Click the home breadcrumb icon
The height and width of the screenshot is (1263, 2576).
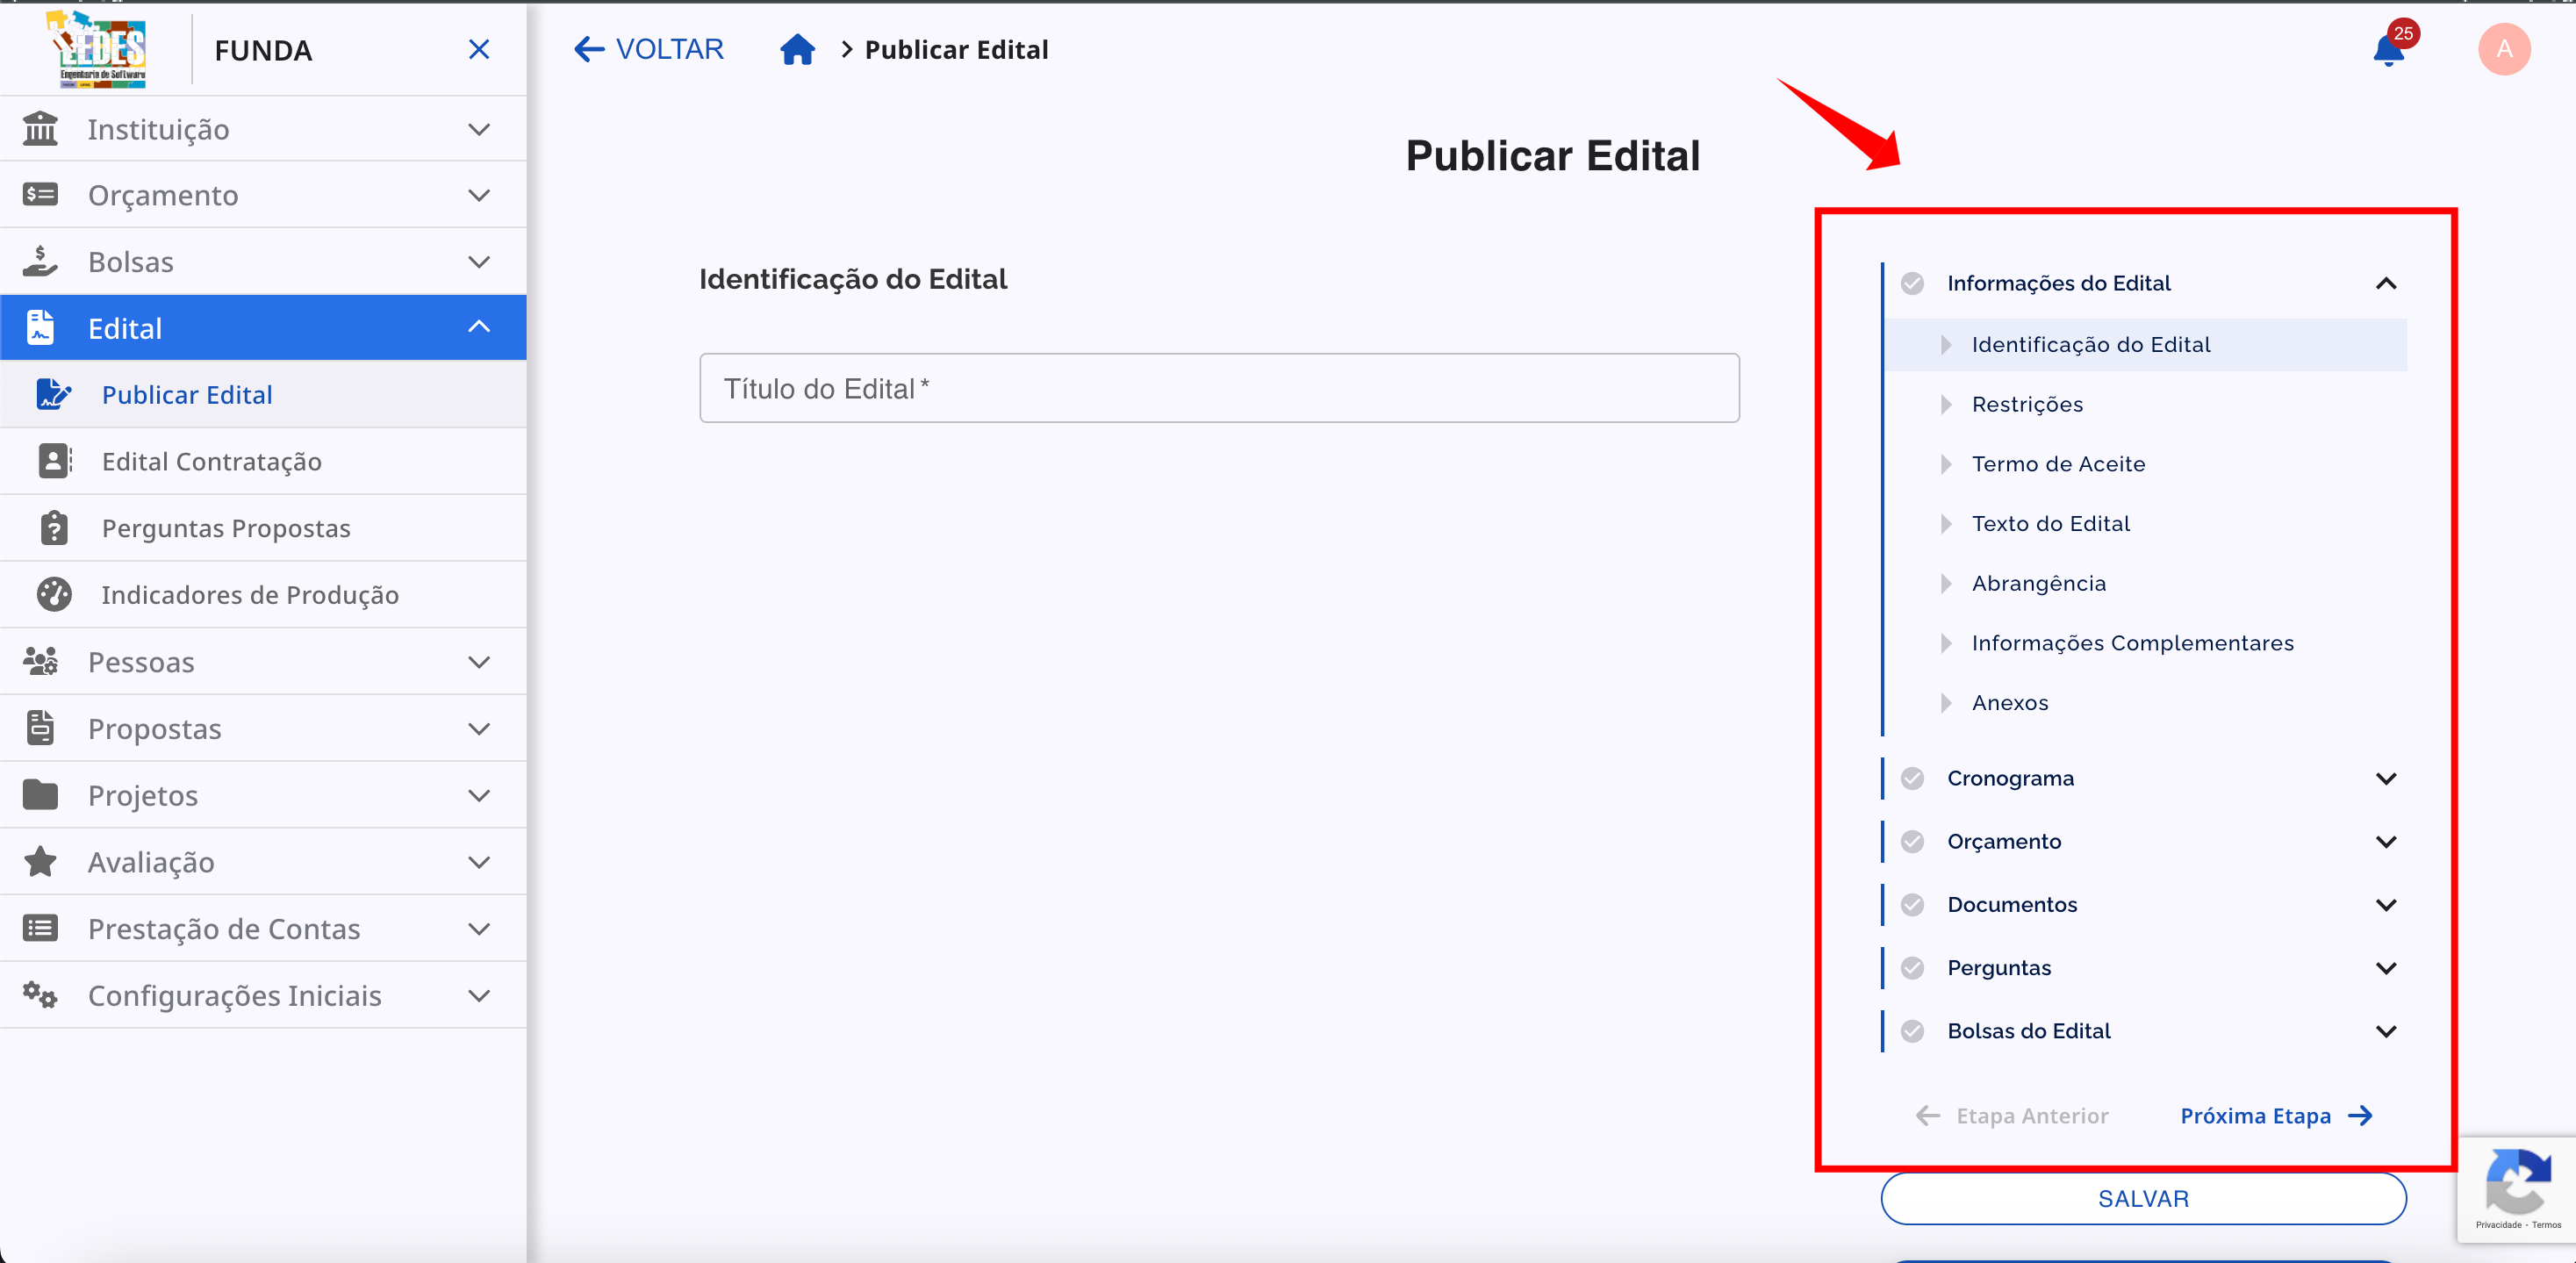coord(797,49)
